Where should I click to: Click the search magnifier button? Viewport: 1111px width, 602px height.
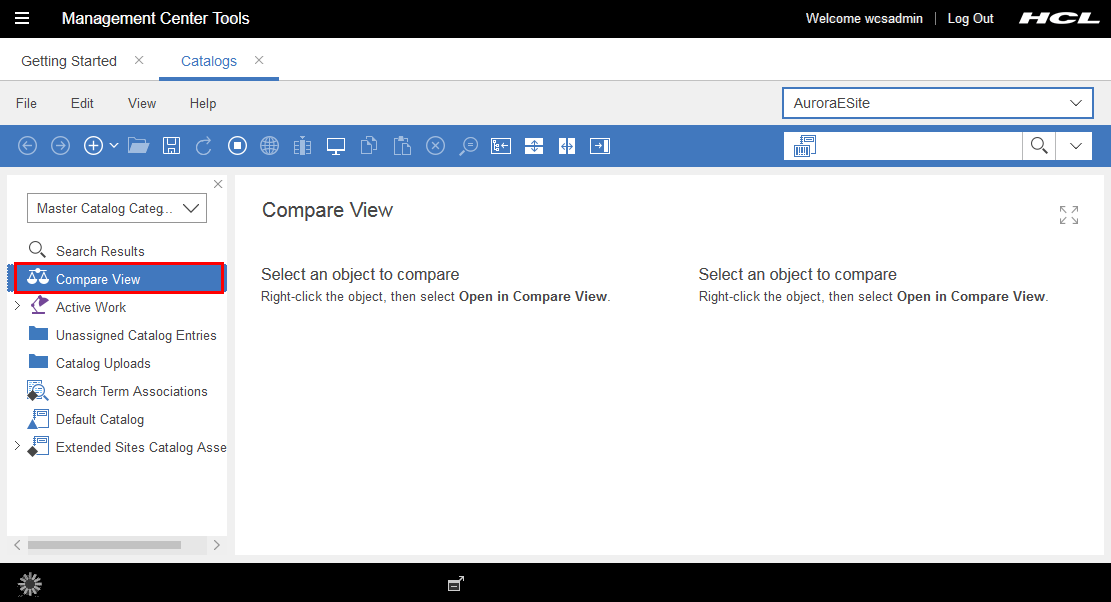click(1039, 146)
